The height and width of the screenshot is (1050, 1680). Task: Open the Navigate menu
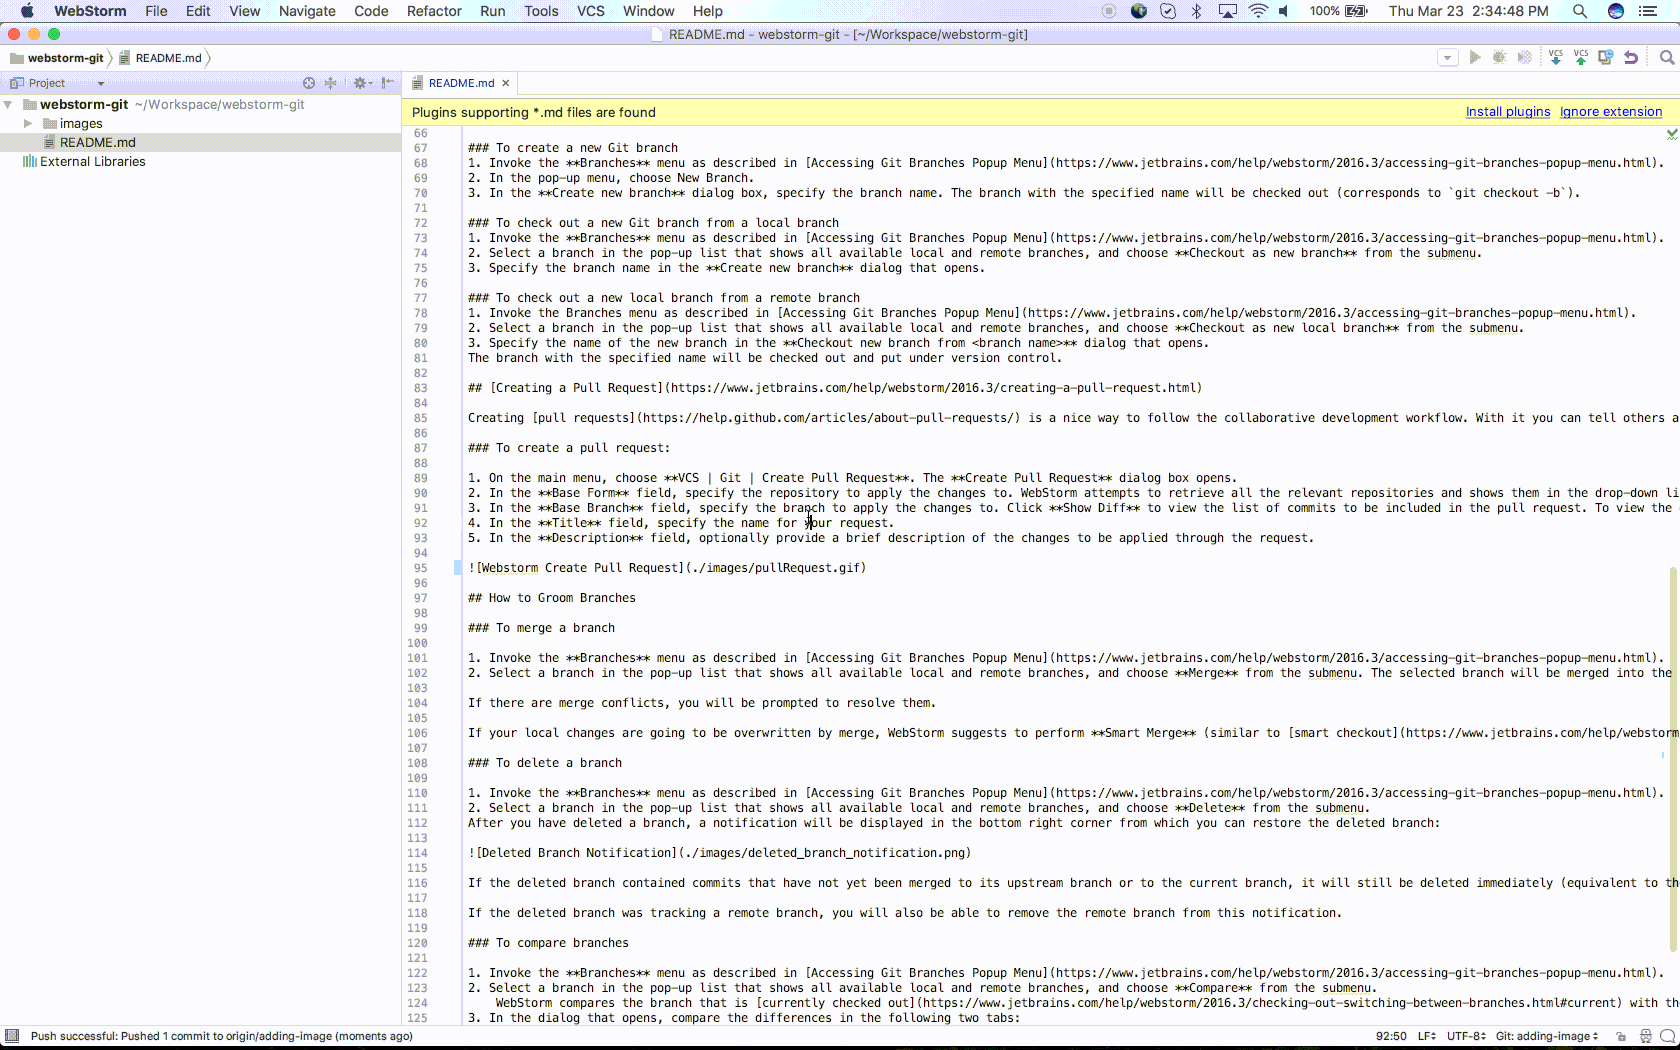click(307, 11)
